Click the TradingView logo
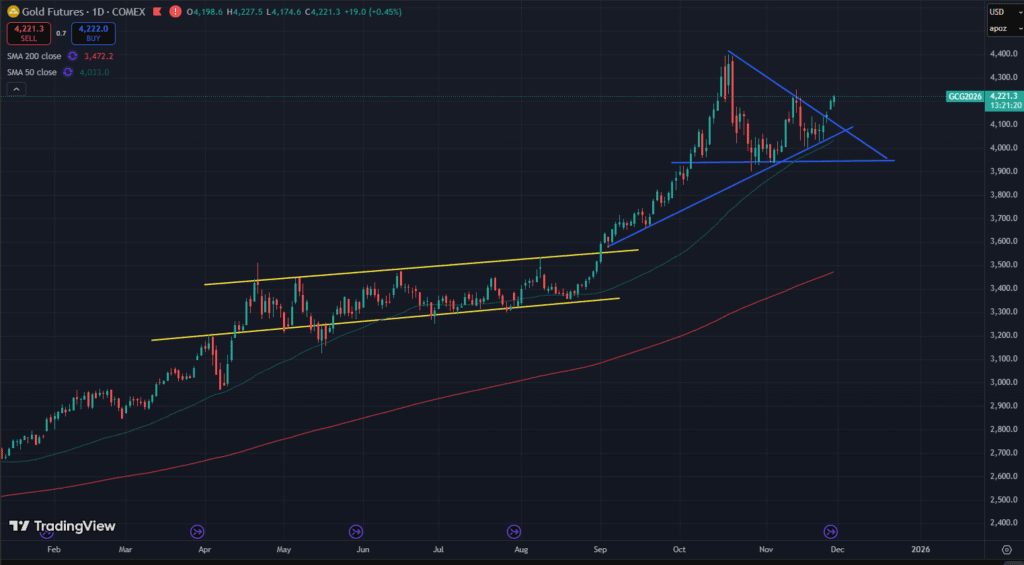Screen dimensions: 1024x565 coord(62,526)
